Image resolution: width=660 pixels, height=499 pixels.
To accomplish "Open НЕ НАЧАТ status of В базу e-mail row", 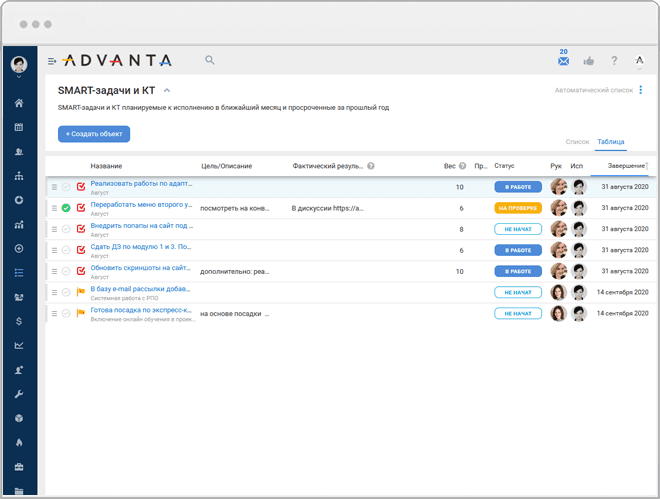I will click(x=518, y=292).
